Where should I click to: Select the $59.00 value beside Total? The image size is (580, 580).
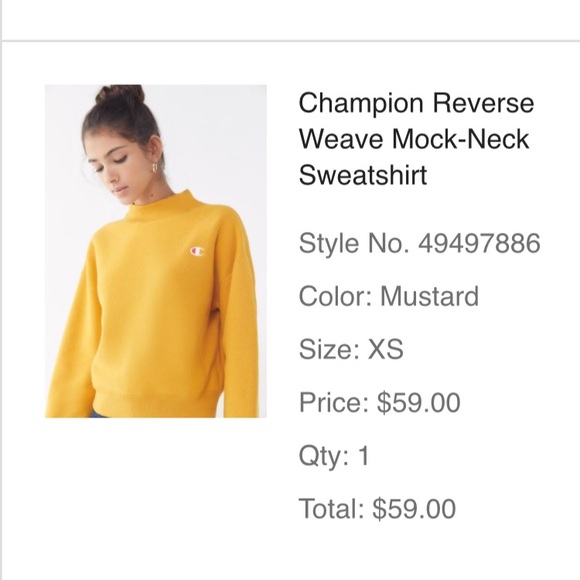coord(414,509)
